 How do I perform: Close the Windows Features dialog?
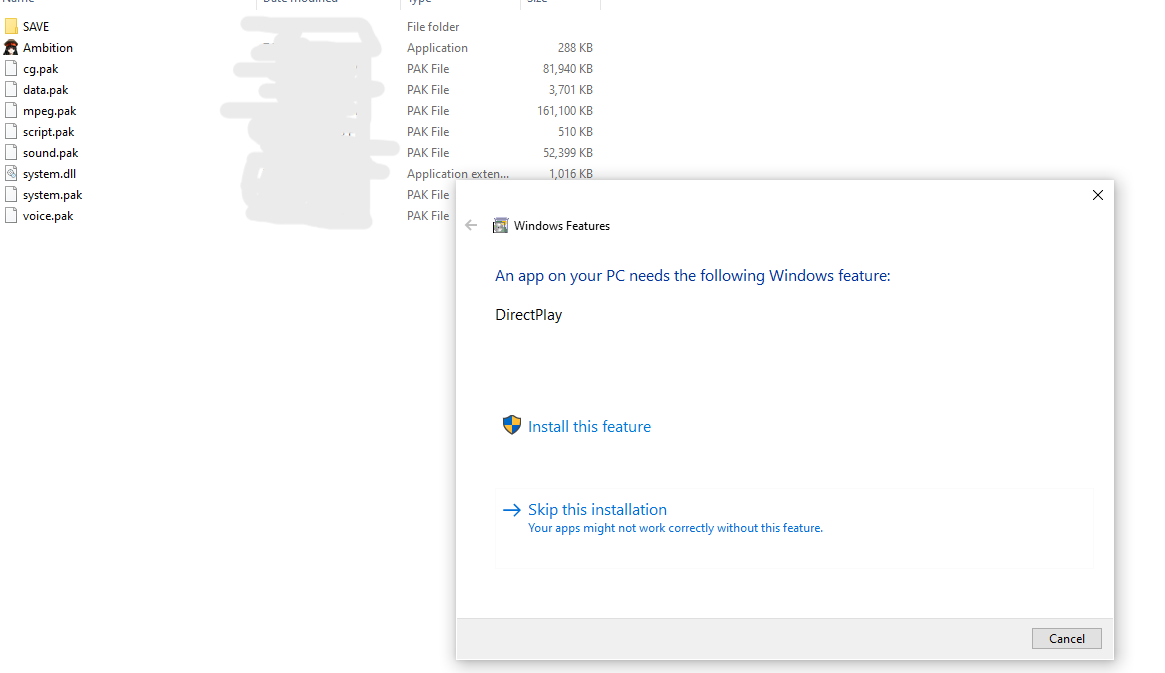[1097, 195]
